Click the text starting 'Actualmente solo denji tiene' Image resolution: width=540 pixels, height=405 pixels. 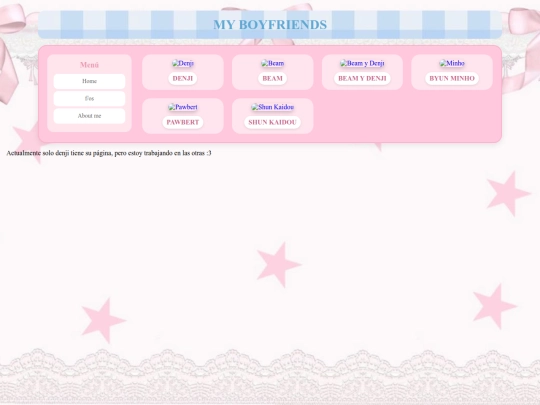pyautogui.click(x=109, y=153)
